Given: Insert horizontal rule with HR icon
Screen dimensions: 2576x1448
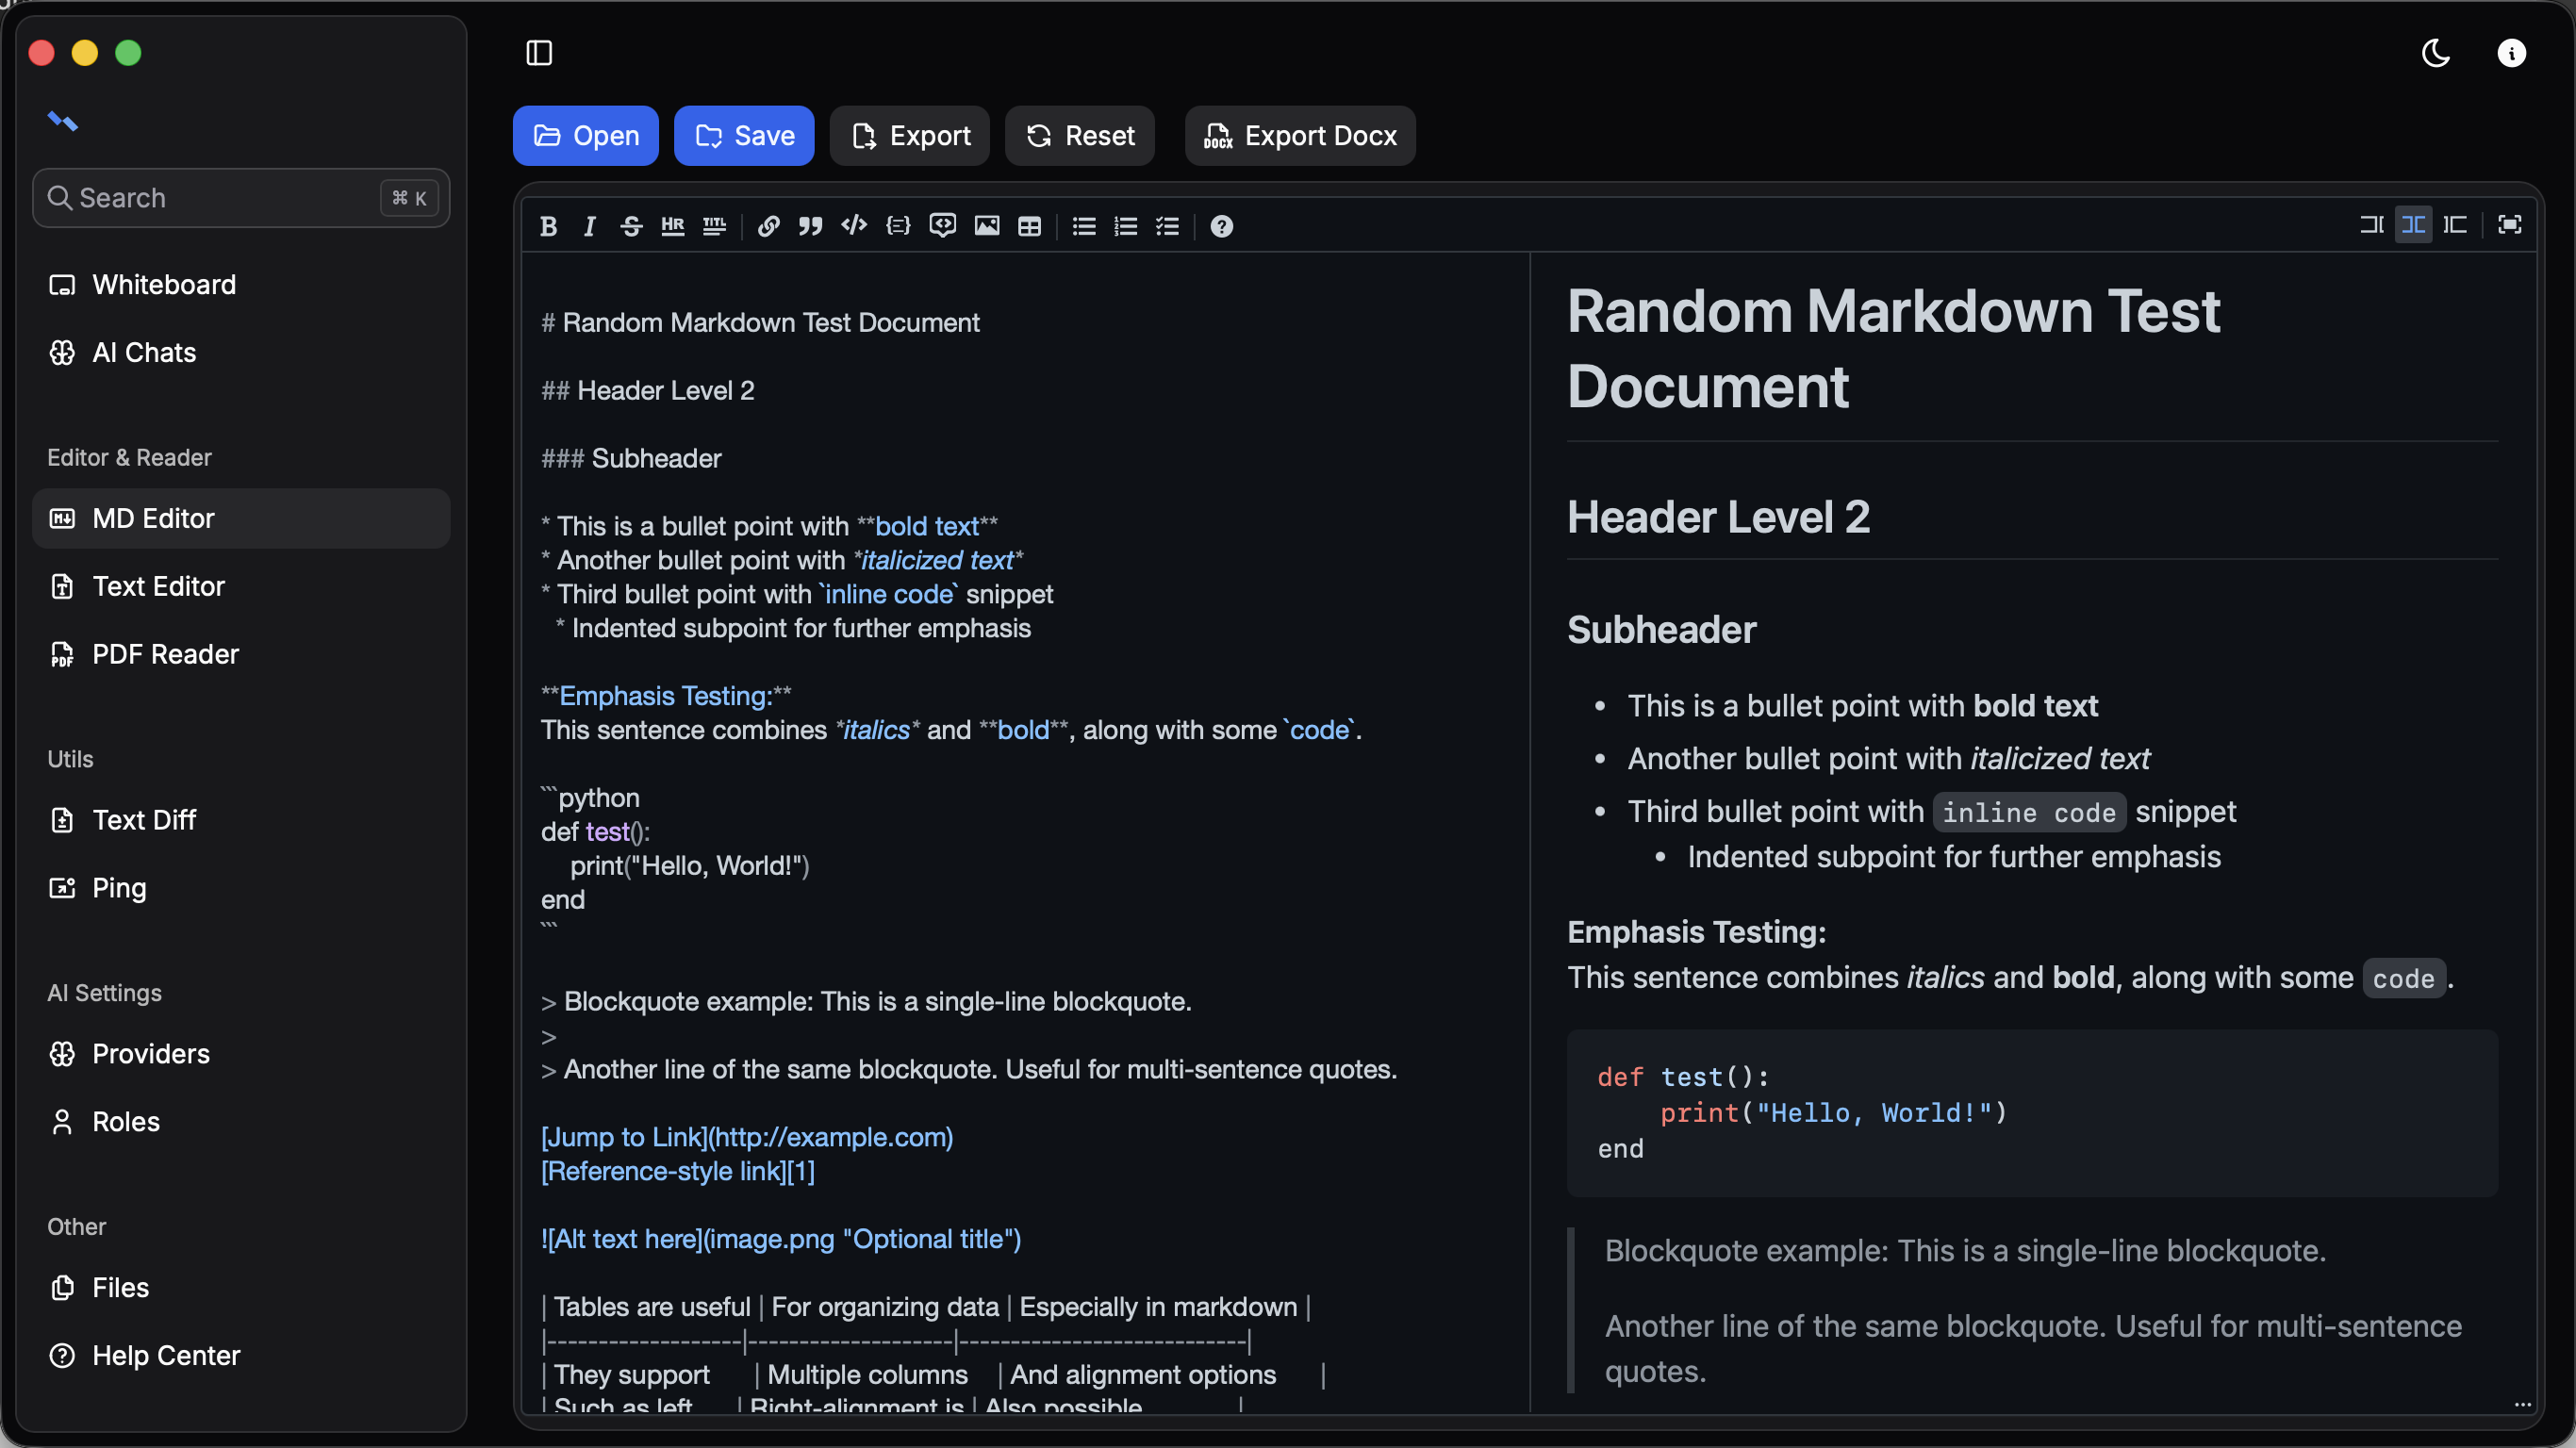Looking at the screenshot, I should (x=673, y=226).
